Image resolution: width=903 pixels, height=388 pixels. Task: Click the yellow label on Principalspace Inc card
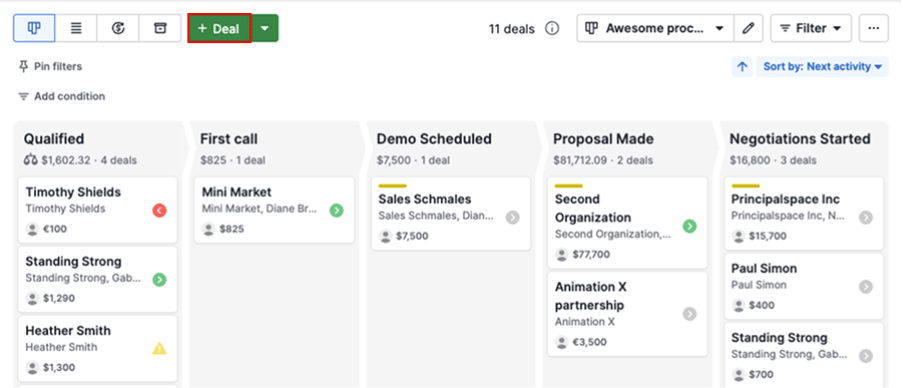click(746, 186)
